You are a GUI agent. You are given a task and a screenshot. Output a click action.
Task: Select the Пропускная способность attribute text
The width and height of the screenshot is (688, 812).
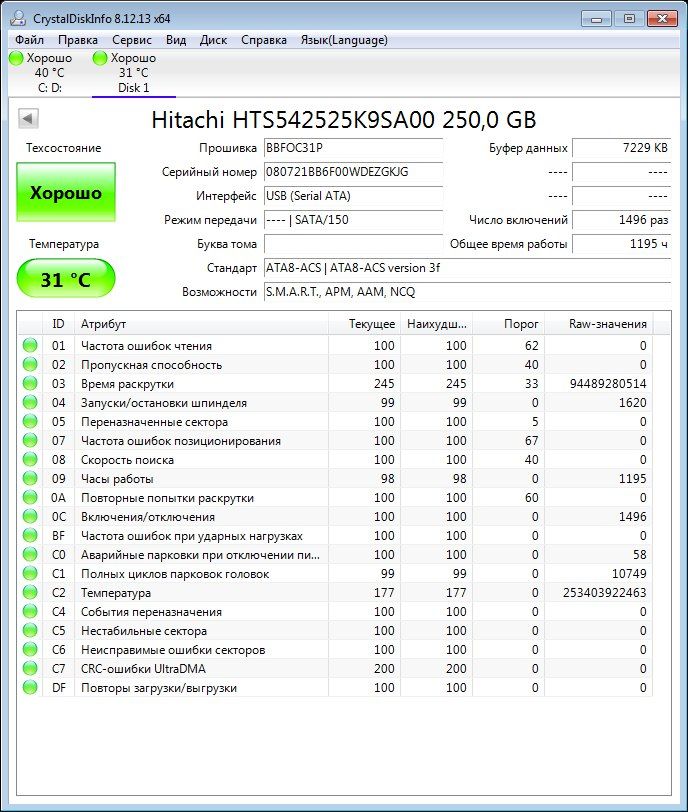pos(151,365)
